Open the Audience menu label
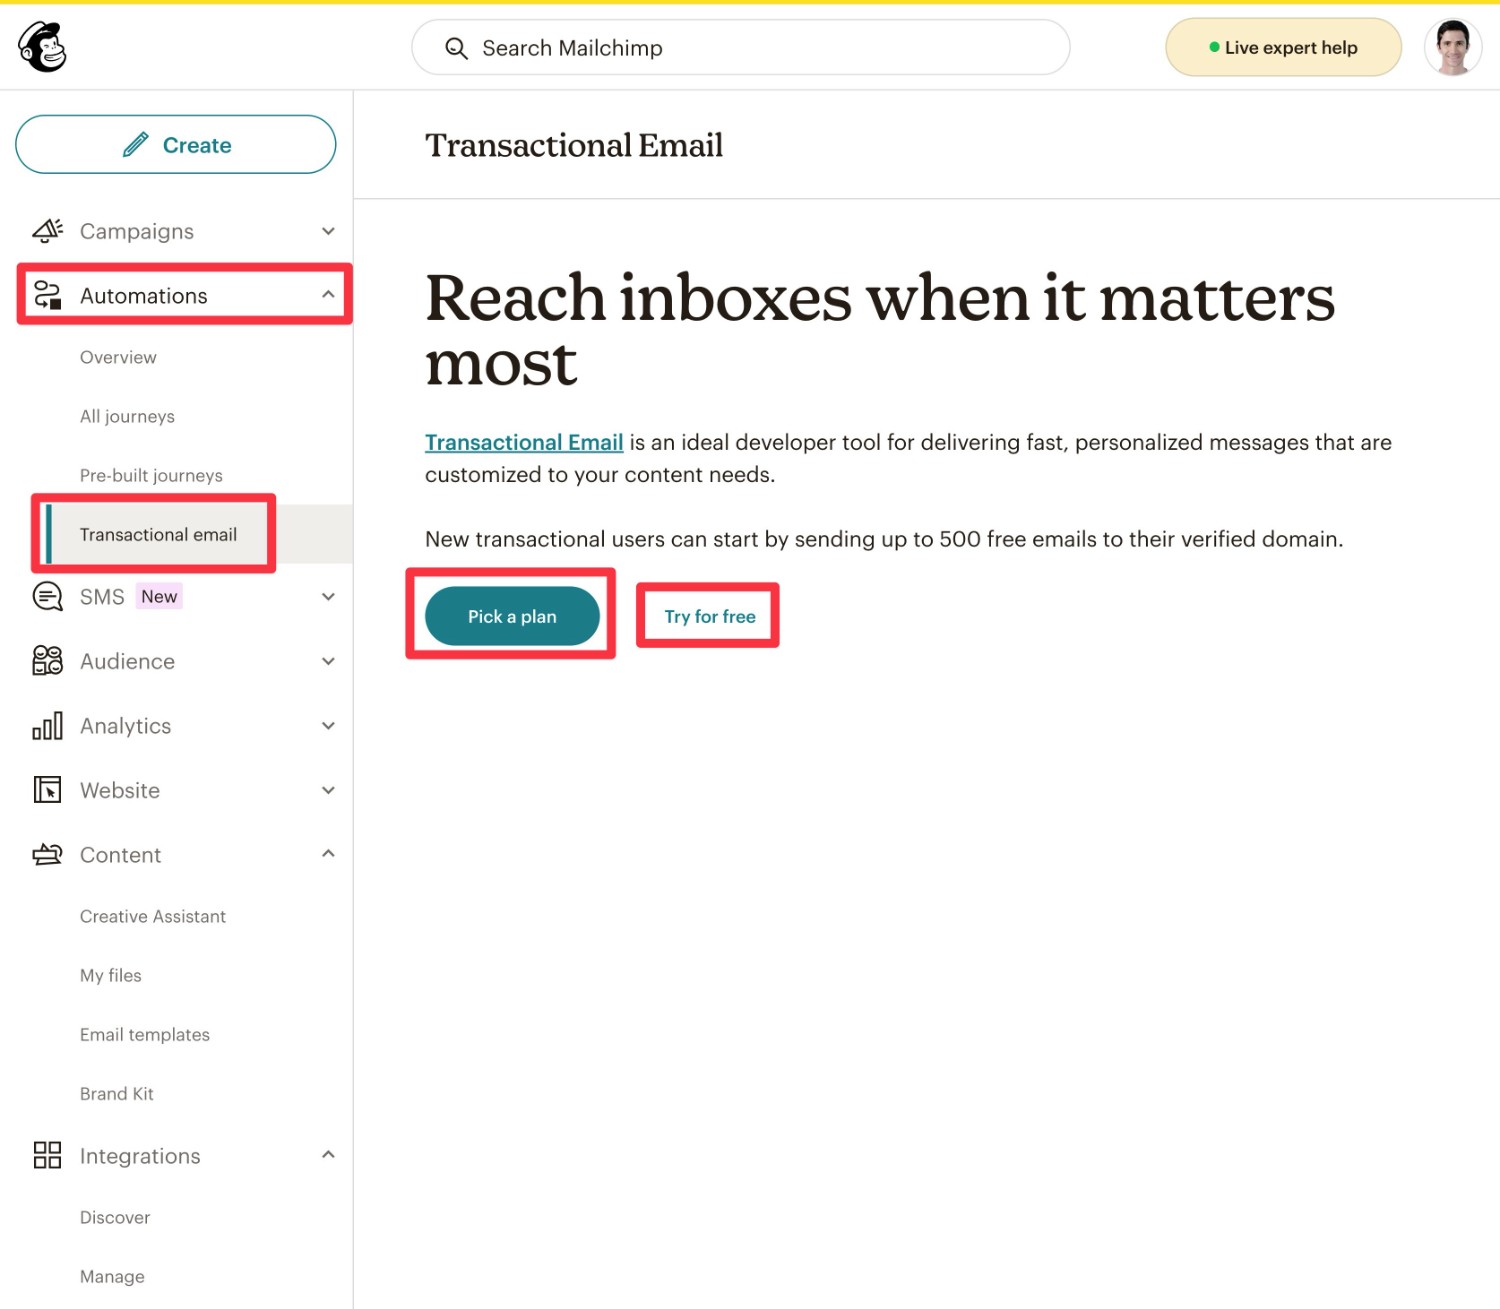Viewport: 1500px width, 1309px height. click(127, 661)
